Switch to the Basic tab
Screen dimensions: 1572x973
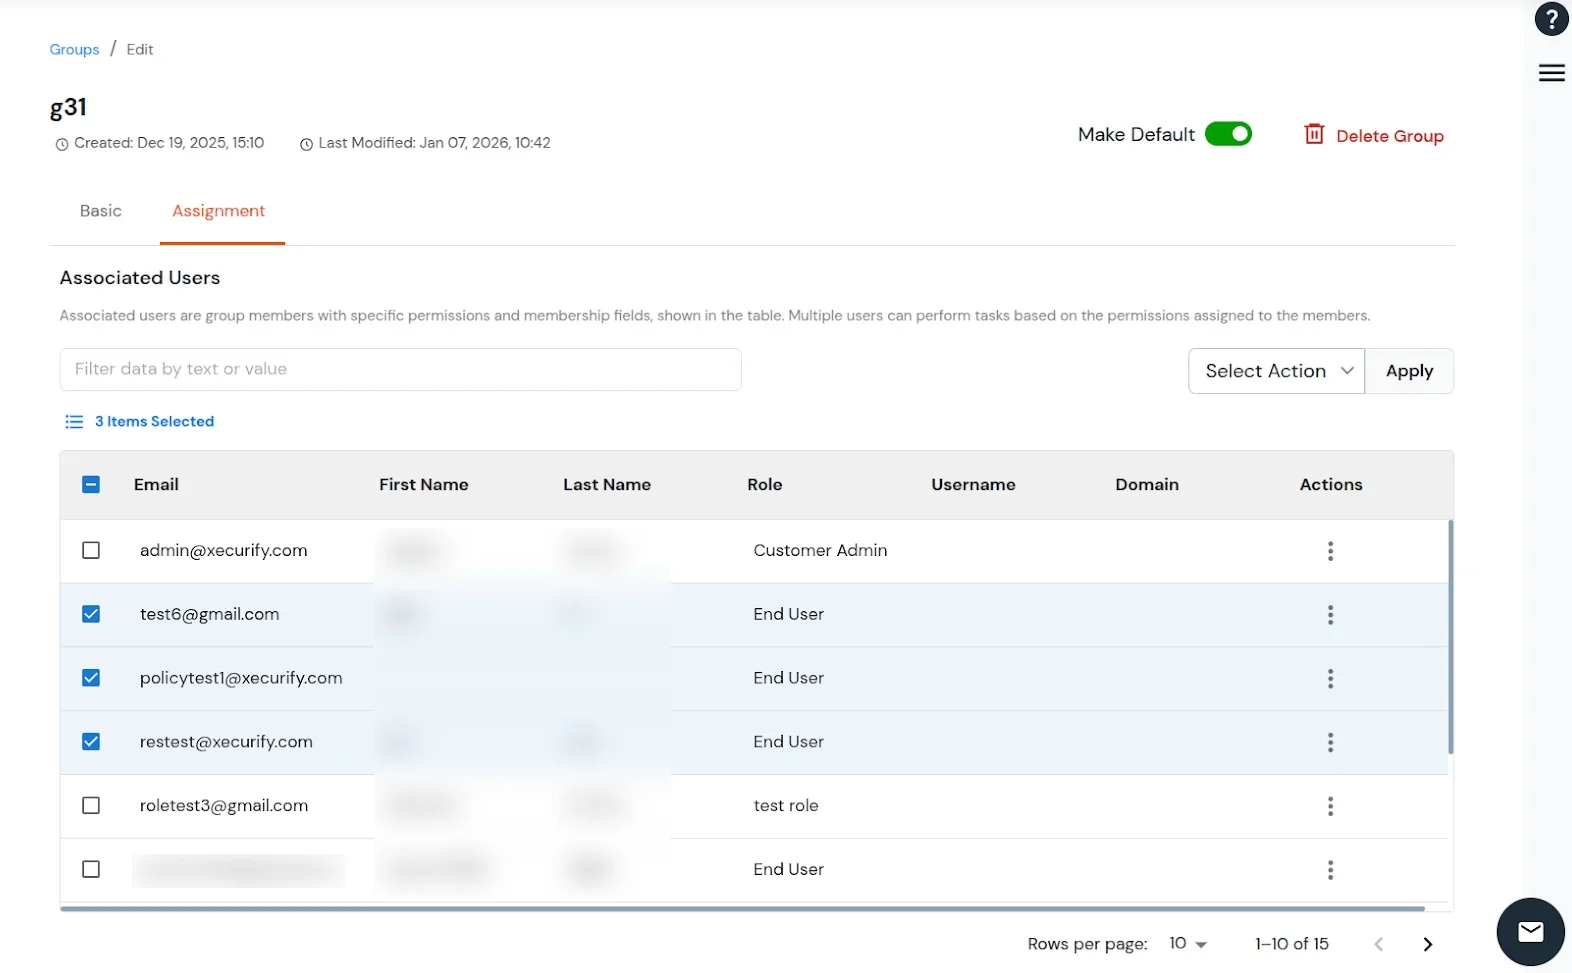(101, 211)
